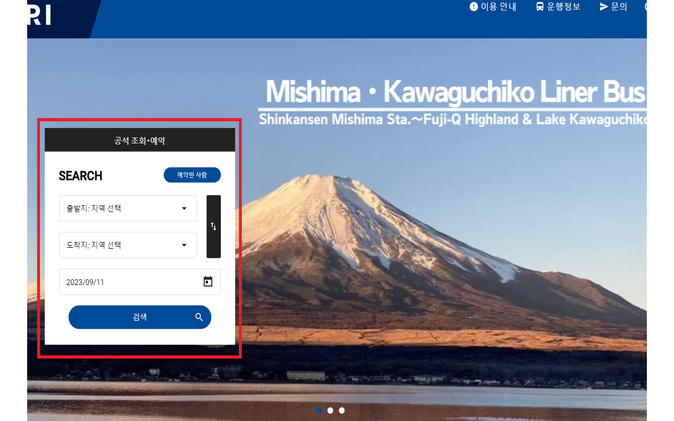The width and height of the screenshot is (674, 421).
Task: Click the exclamation icon beside 이용 안내
Action: 474,7
